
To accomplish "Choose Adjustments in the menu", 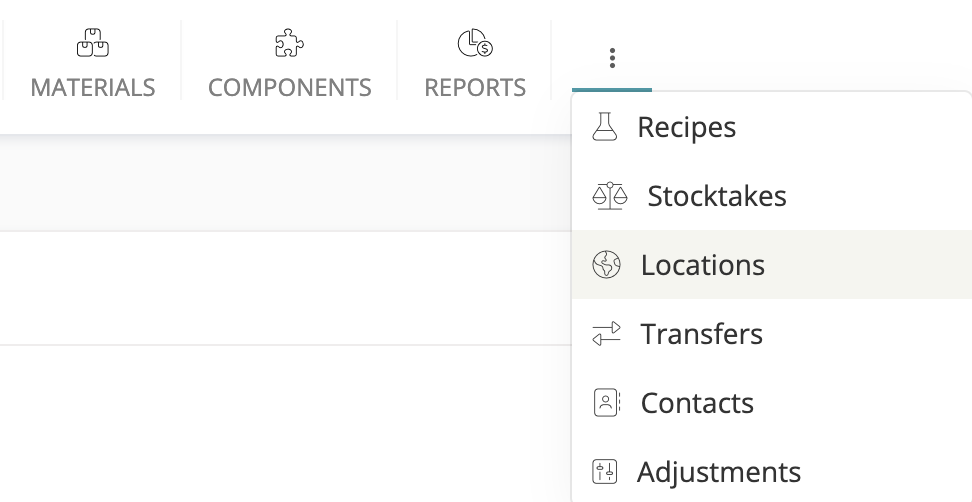I will coord(719,472).
